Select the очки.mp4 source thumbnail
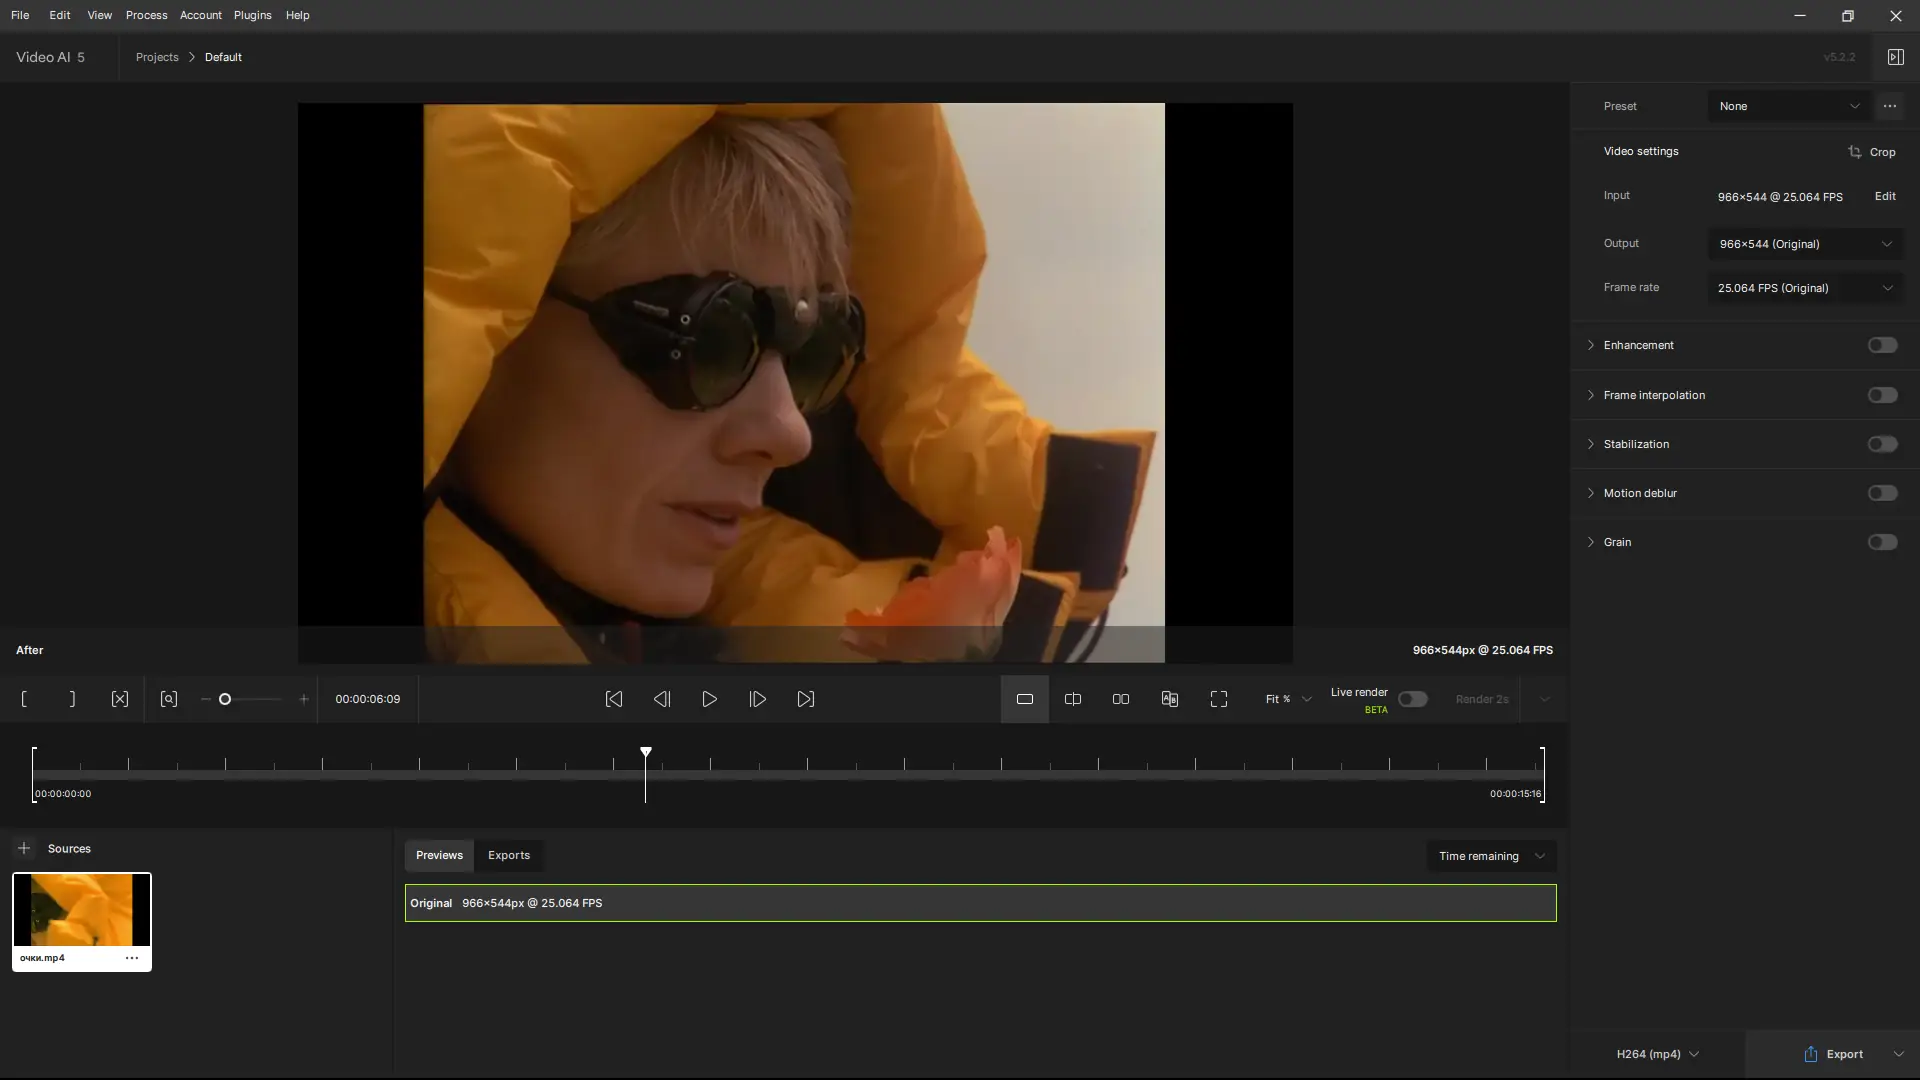The image size is (1920, 1080). point(82,910)
